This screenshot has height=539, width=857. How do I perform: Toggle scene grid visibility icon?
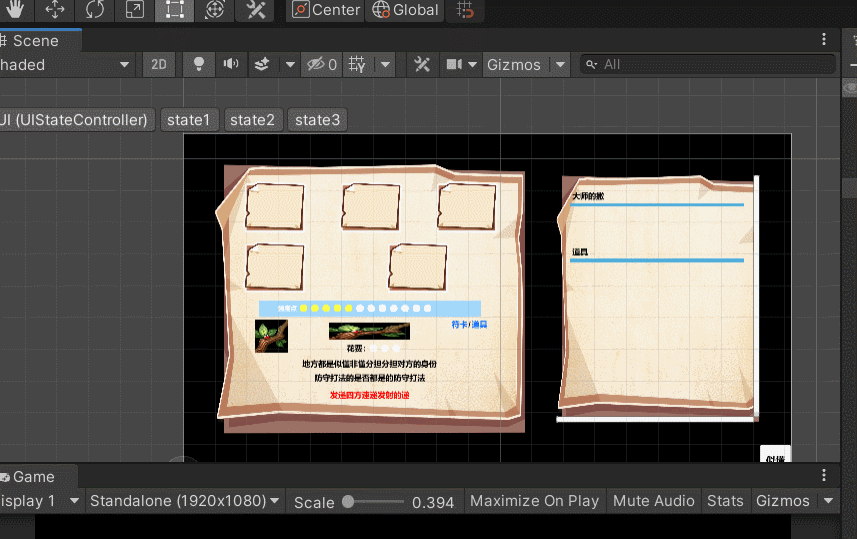click(x=358, y=65)
